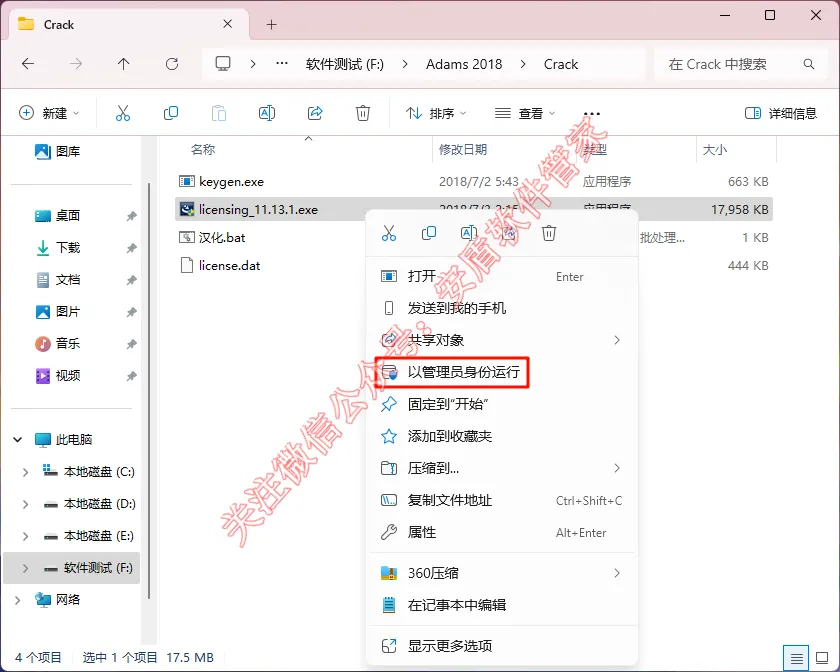Open 属性 from the context menu
The image size is (840, 672).
click(502, 532)
